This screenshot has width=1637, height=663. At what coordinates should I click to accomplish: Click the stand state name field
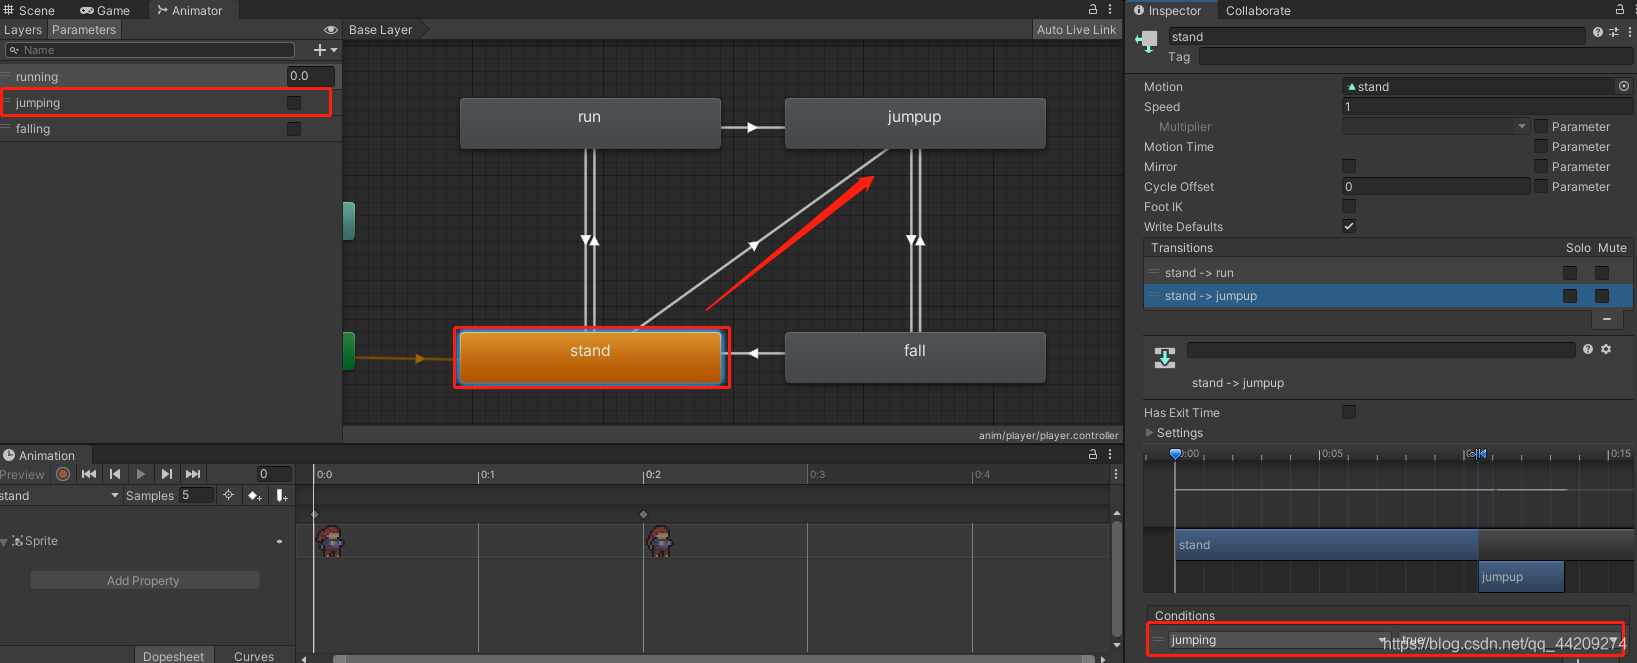1376,37
